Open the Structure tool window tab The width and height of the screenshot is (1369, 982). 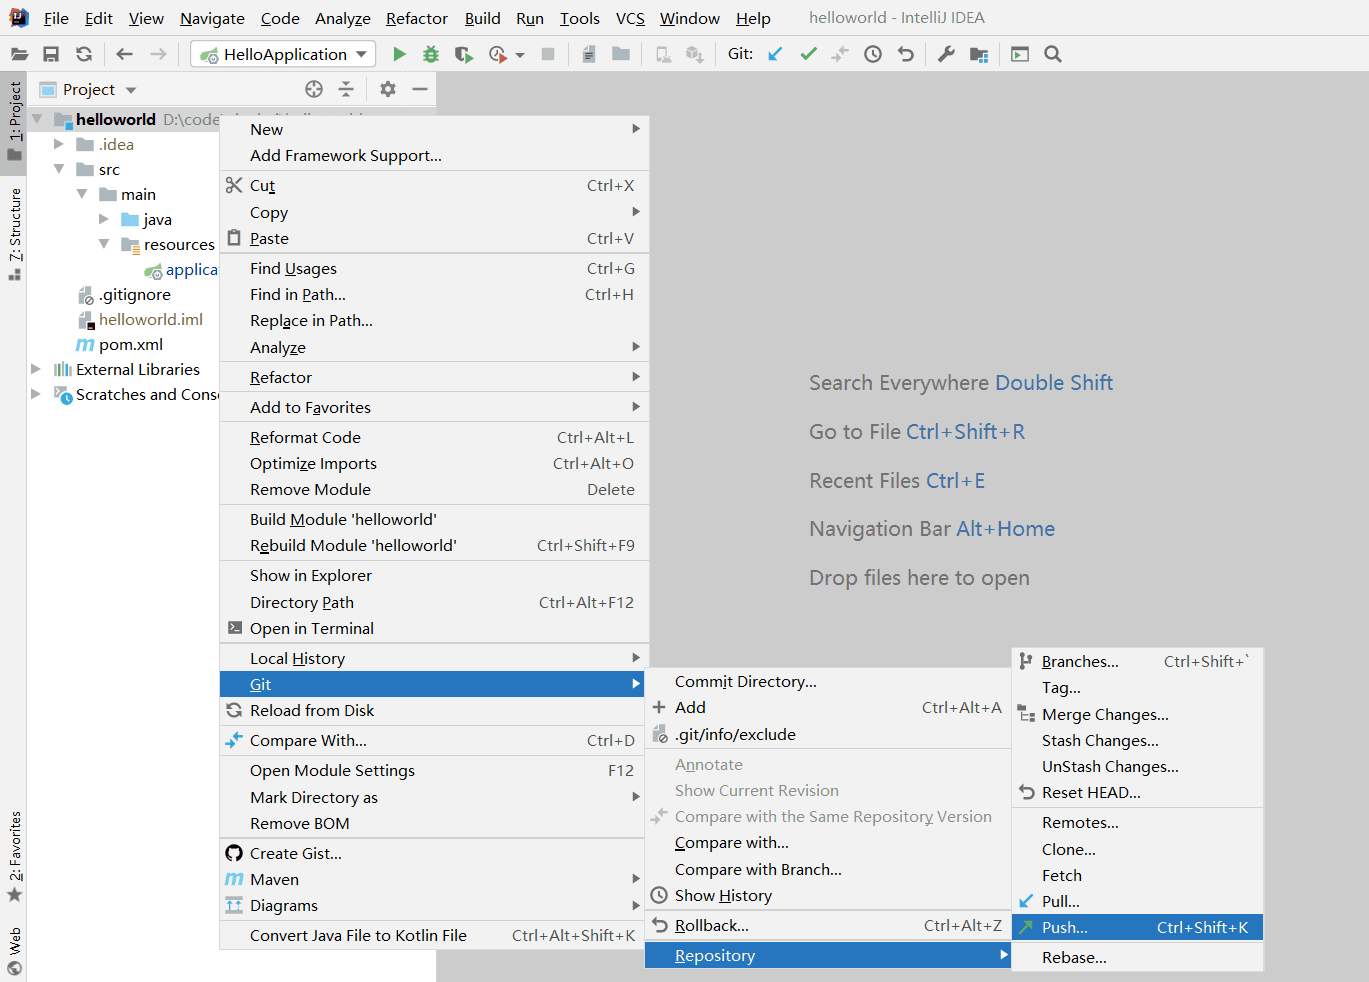pyautogui.click(x=15, y=225)
